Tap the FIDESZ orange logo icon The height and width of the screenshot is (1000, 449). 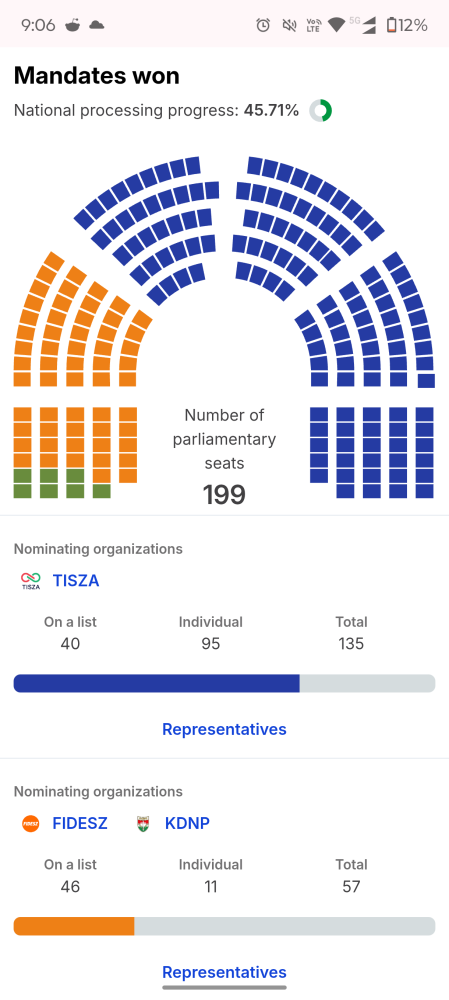31,823
